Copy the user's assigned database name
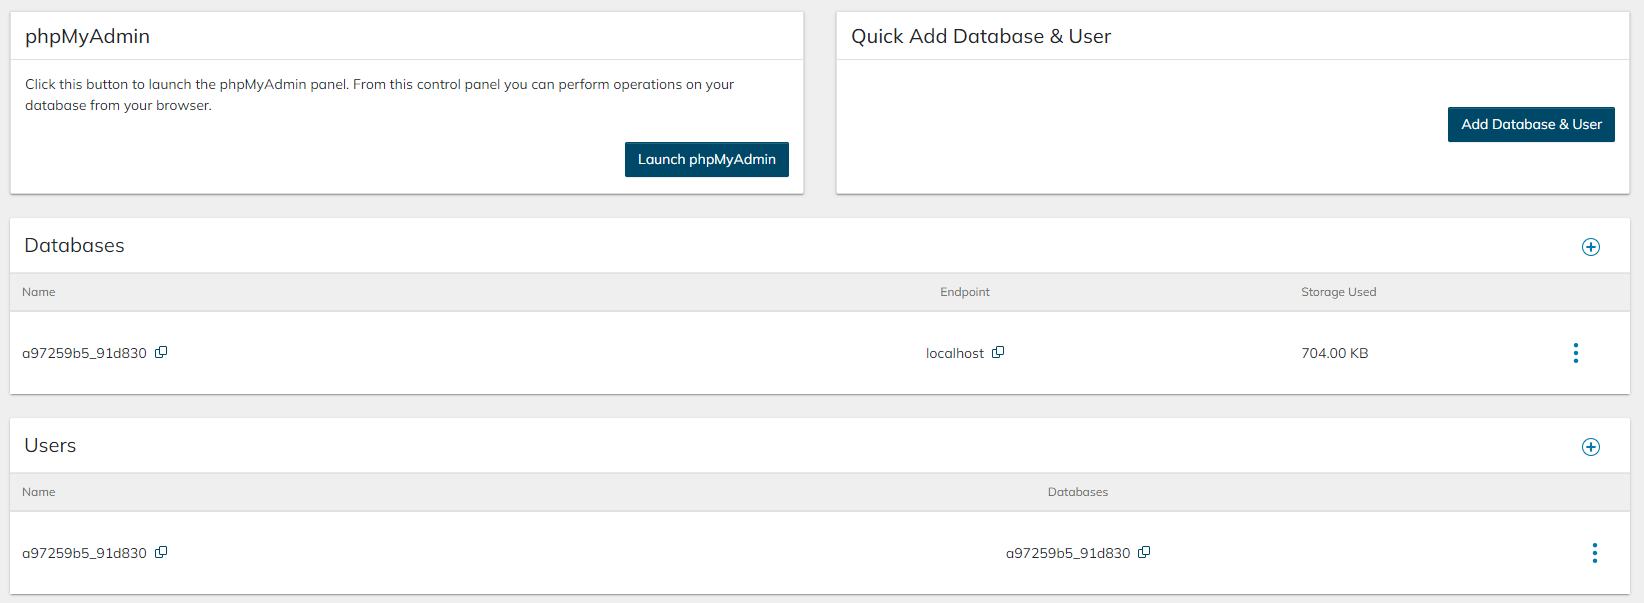Screen dimensions: 1644x603 click(x=1144, y=552)
